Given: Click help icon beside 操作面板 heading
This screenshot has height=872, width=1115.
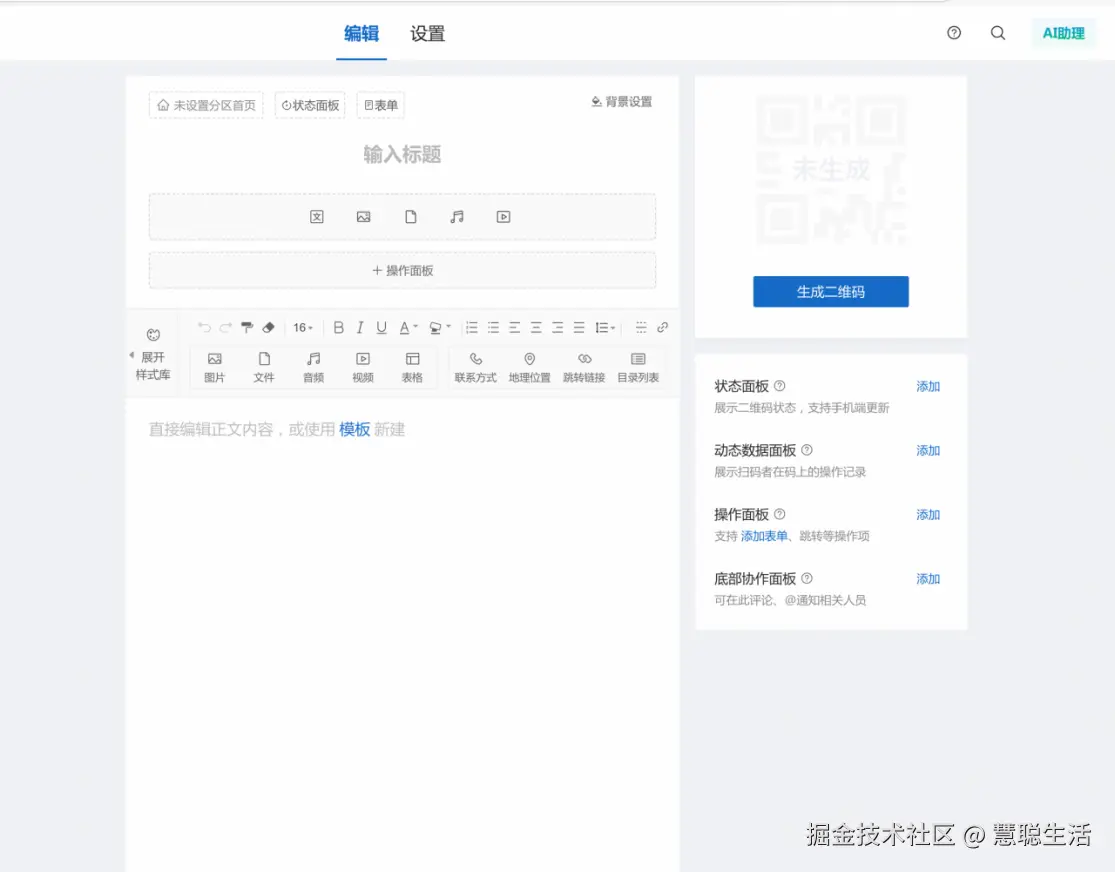Looking at the screenshot, I should (779, 514).
